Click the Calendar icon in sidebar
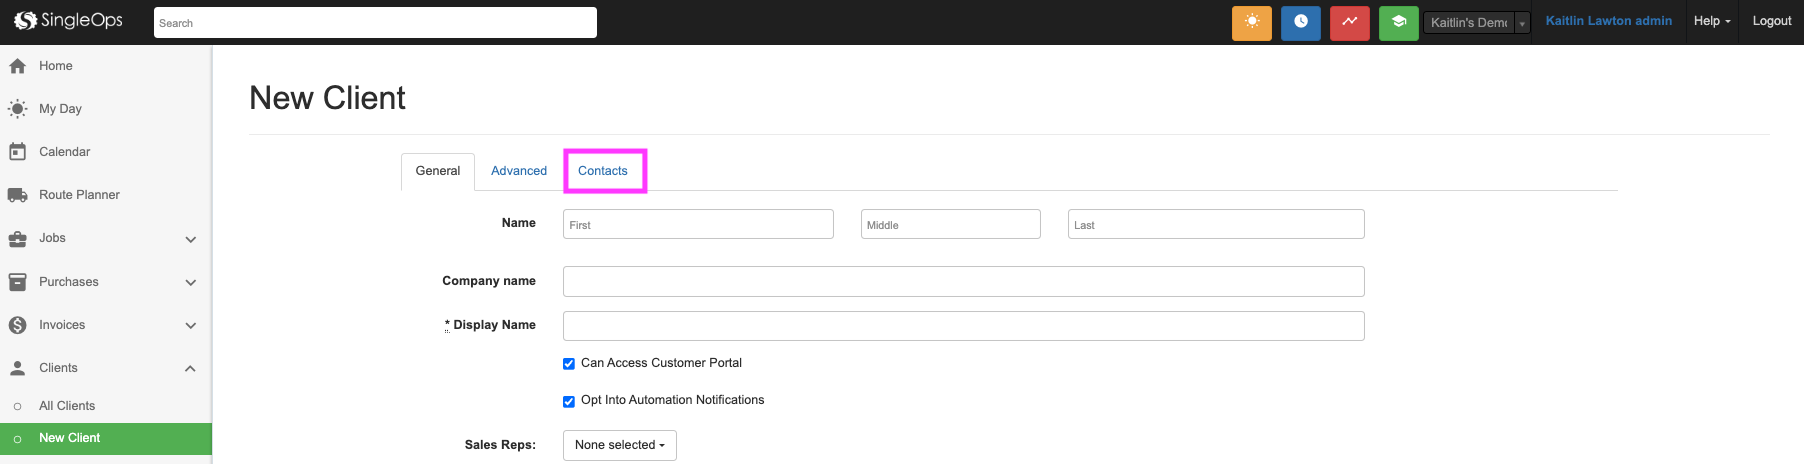1804x464 pixels. coord(17,152)
